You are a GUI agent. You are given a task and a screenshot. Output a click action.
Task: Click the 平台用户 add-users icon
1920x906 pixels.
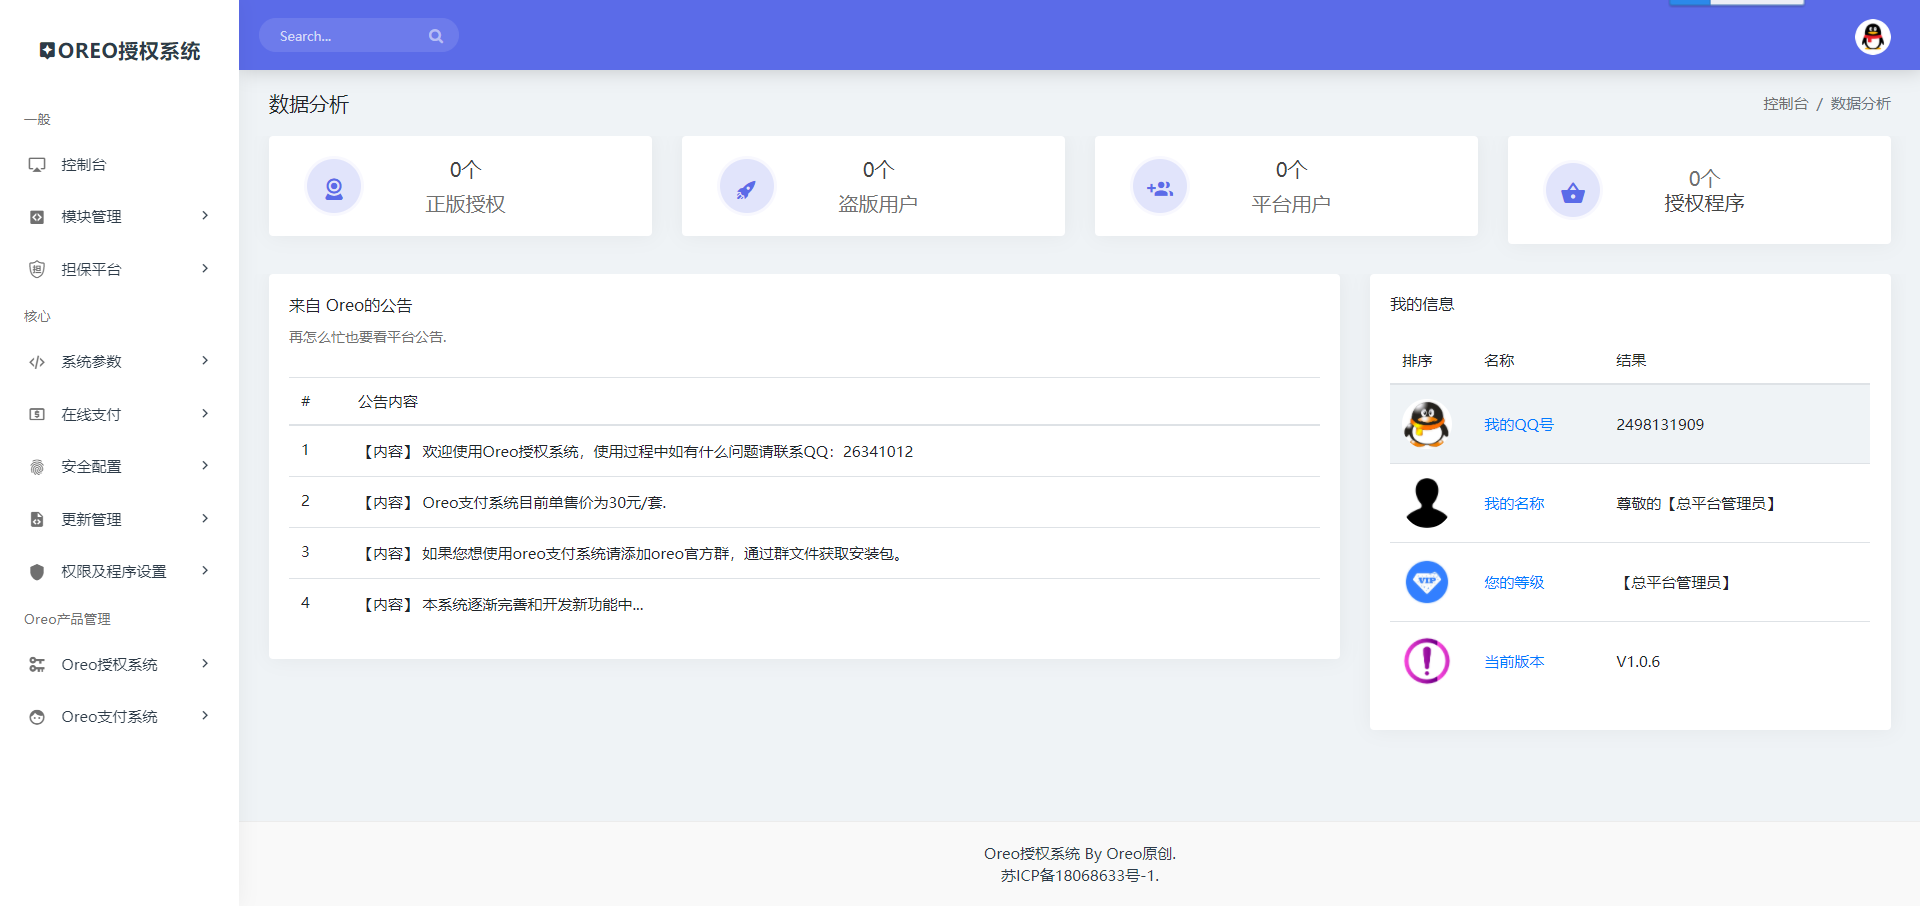[x=1160, y=187]
